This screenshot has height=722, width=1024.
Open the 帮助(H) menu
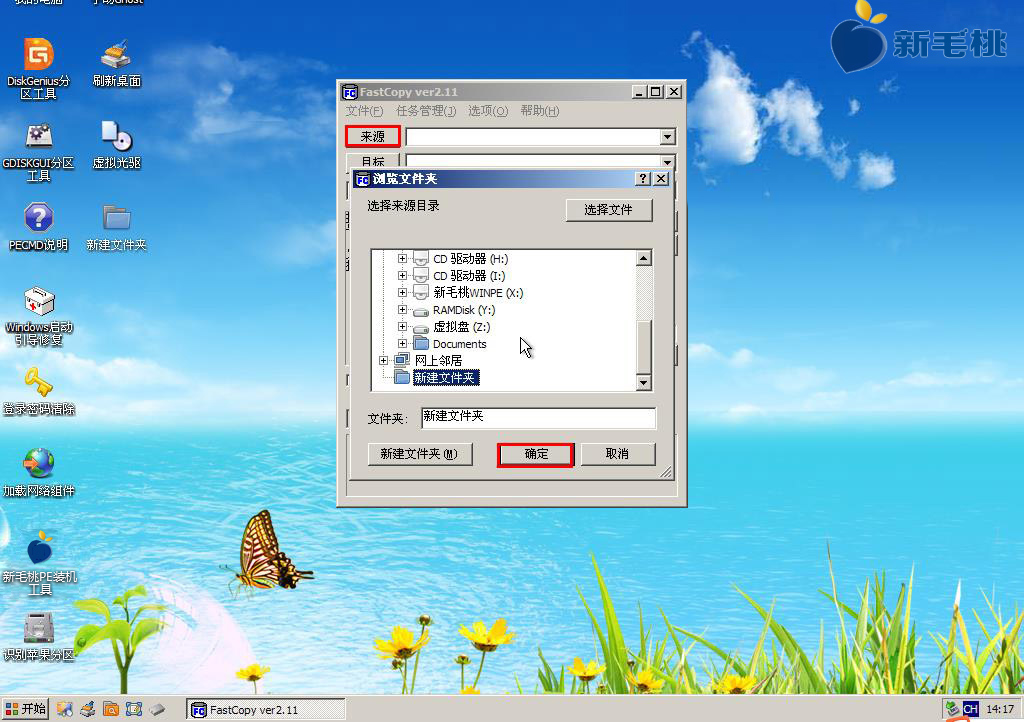click(x=539, y=111)
